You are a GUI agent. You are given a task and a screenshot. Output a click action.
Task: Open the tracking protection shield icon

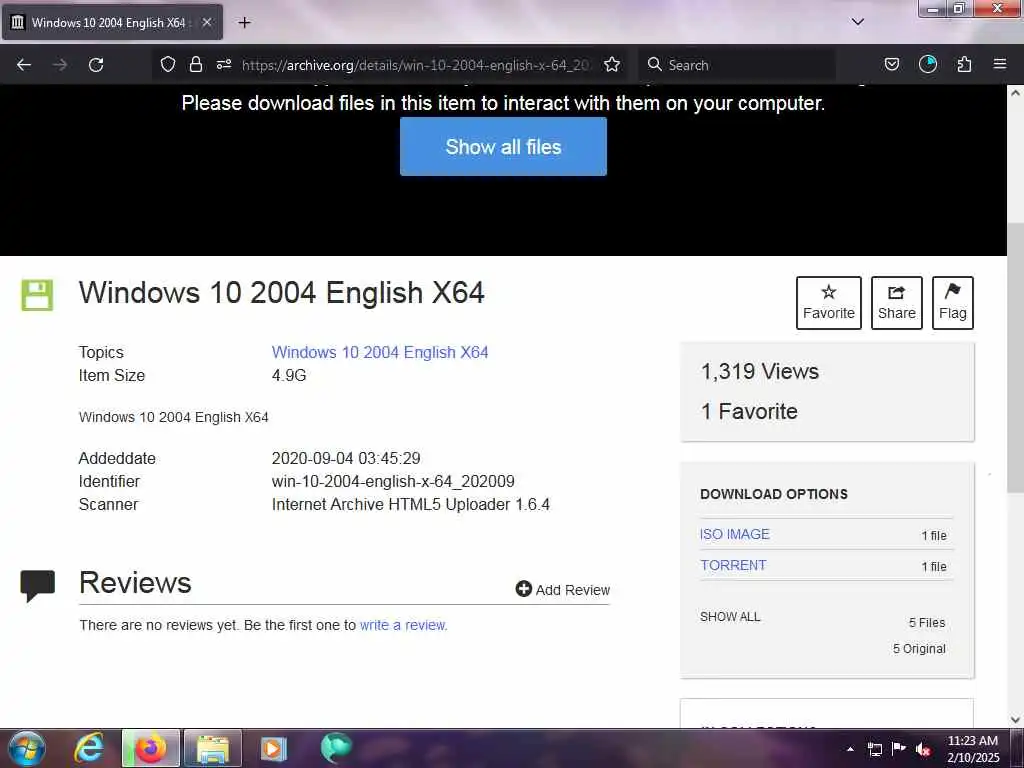click(168, 64)
